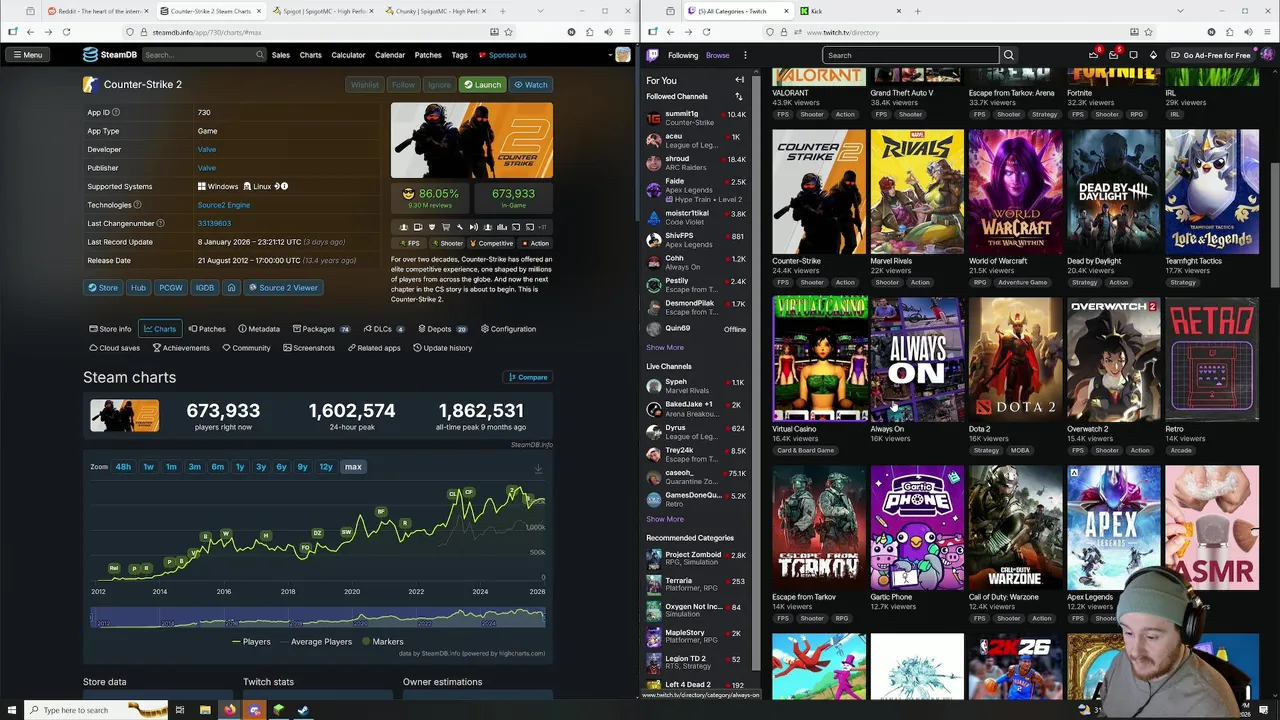Open the SteamDB user avatar menu
The width and height of the screenshot is (1280, 720).
[x=623, y=55]
